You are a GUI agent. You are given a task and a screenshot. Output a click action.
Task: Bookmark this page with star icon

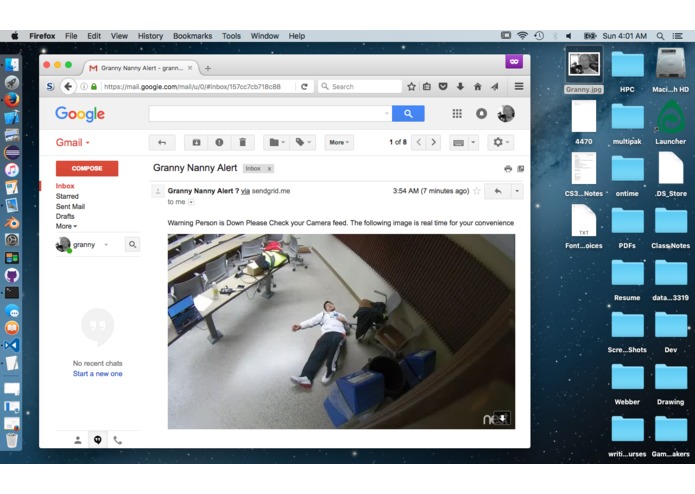coord(411,86)
